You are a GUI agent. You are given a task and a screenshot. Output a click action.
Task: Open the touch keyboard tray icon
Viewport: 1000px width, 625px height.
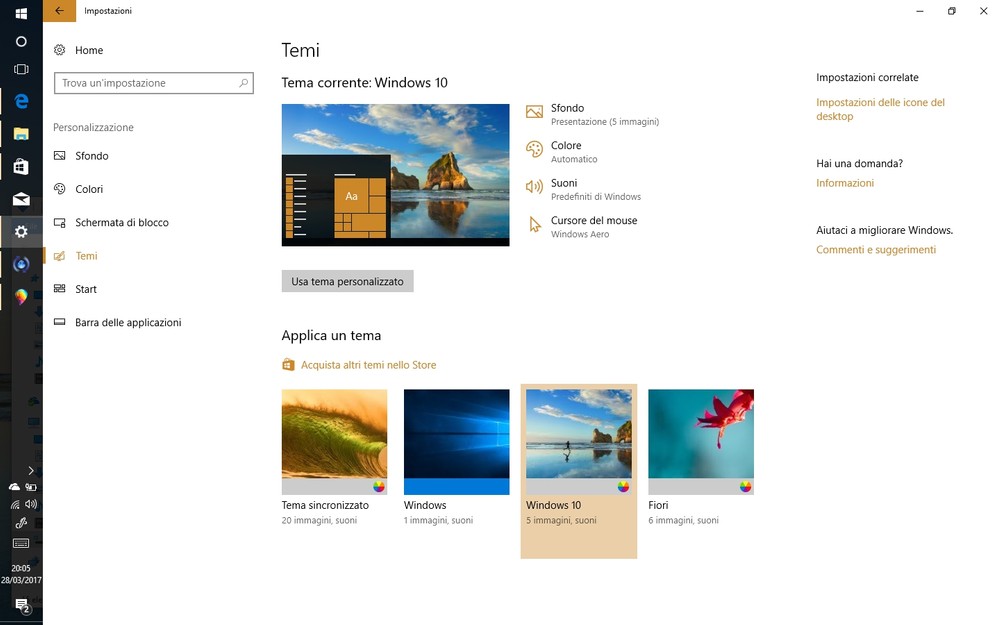[x=21, y=543]
